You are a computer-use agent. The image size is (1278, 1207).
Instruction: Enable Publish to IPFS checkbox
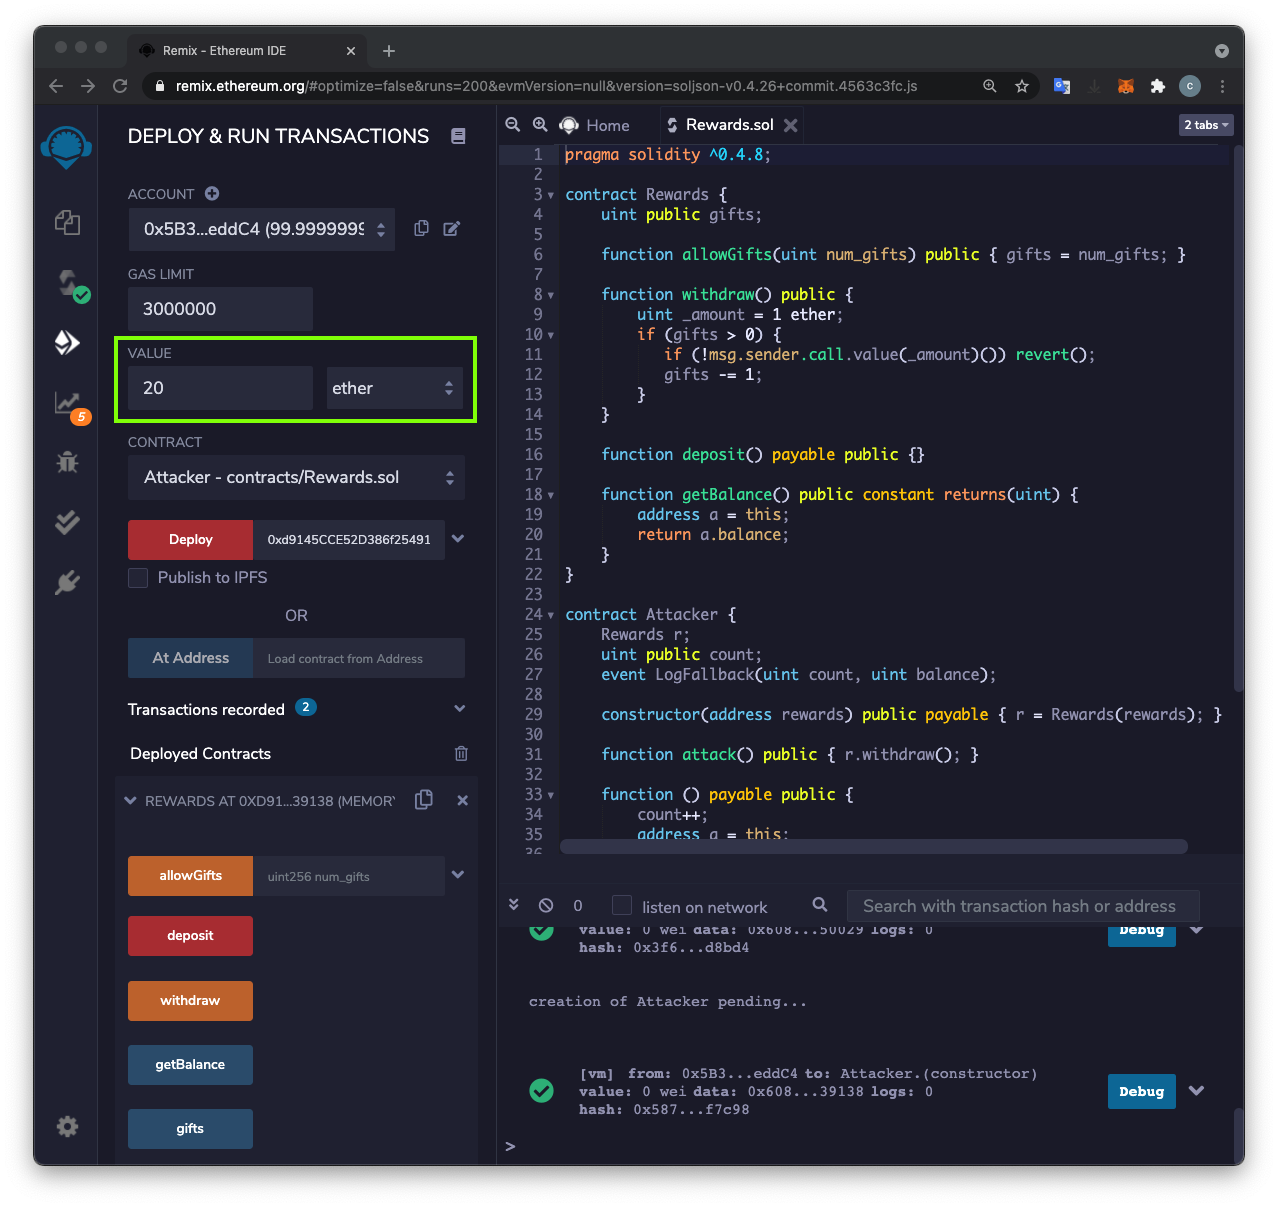(138, 577)
